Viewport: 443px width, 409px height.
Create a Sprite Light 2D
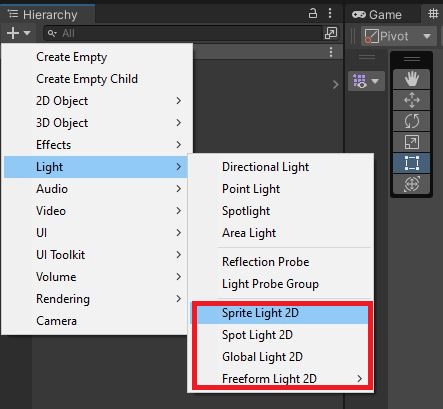pyautogui.click(x=281, y=313)
